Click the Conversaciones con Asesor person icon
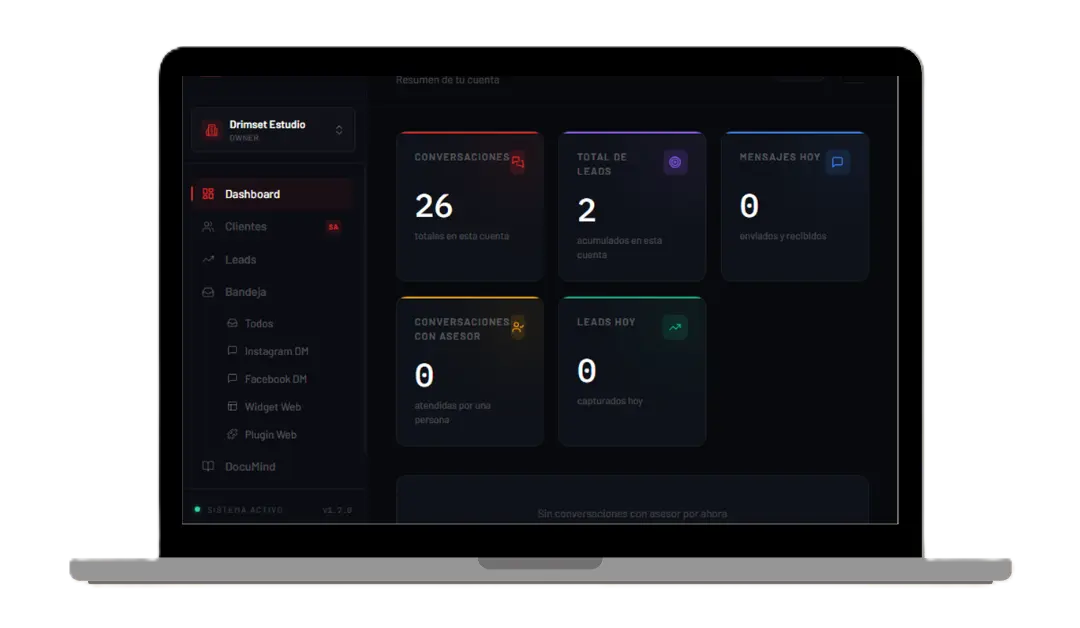This screenshot has height=628, width=1080. click(x=518, y=328)
